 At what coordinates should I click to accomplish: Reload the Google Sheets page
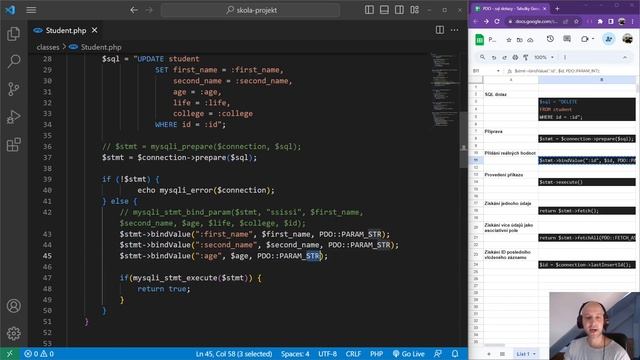click(497, 21)
